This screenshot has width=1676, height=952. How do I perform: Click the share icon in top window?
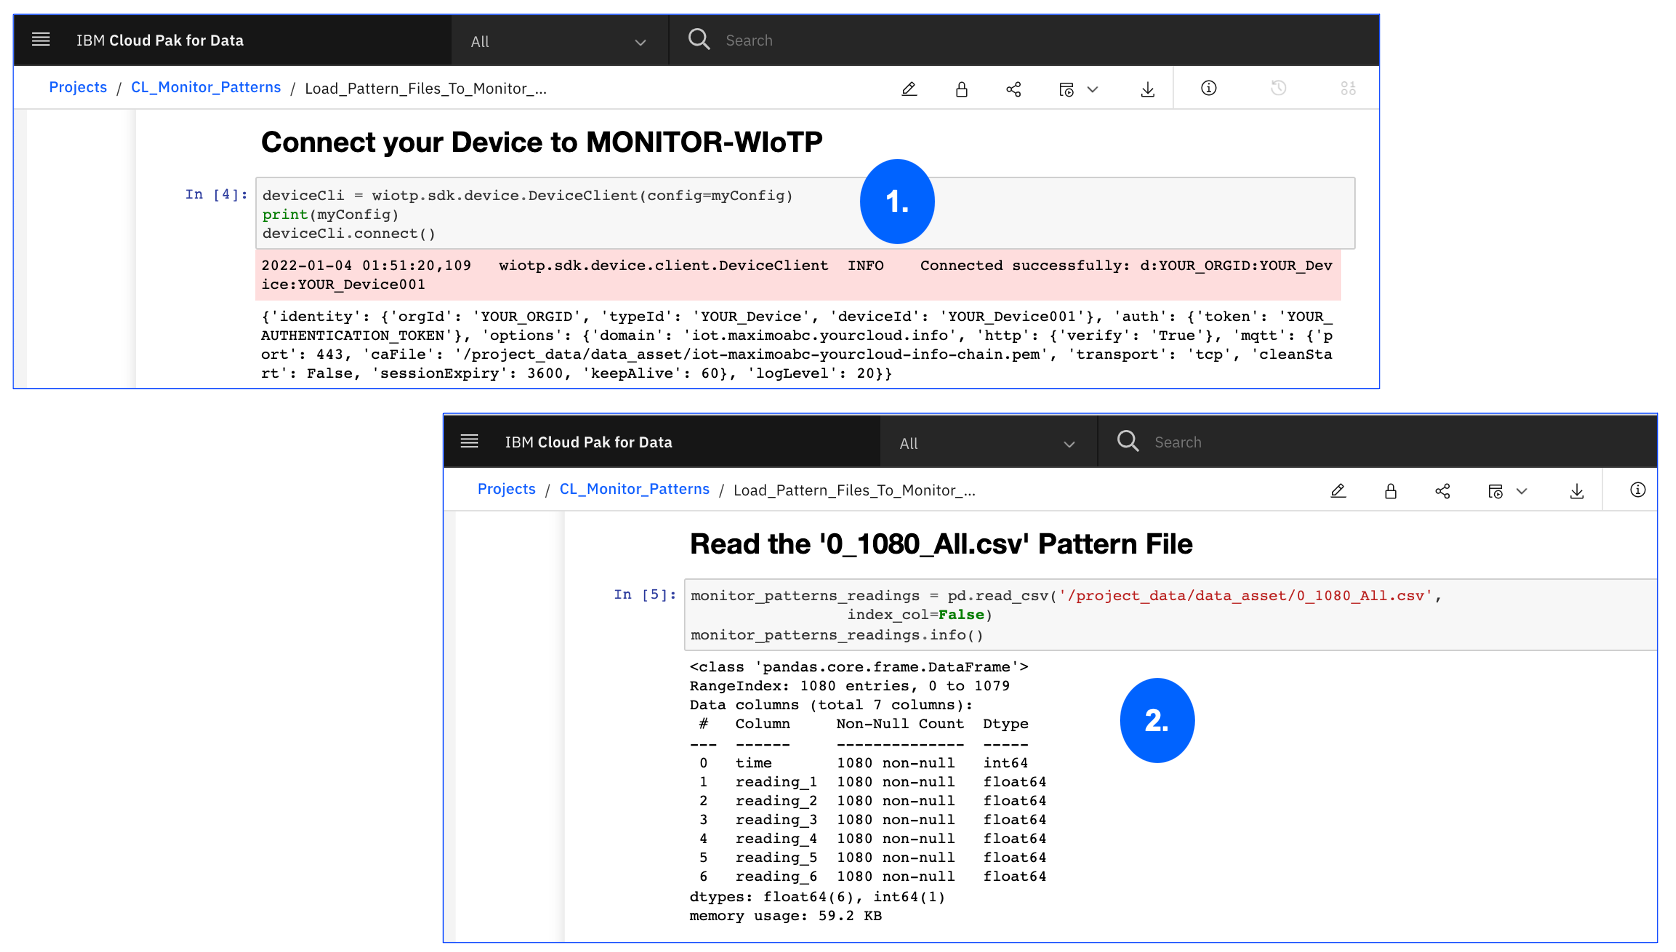[1014, 89]
